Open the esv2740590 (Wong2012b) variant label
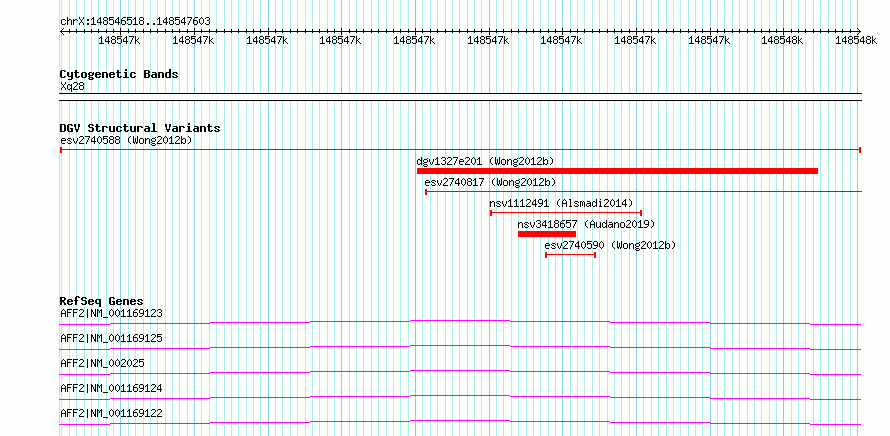 pos(610,245)
